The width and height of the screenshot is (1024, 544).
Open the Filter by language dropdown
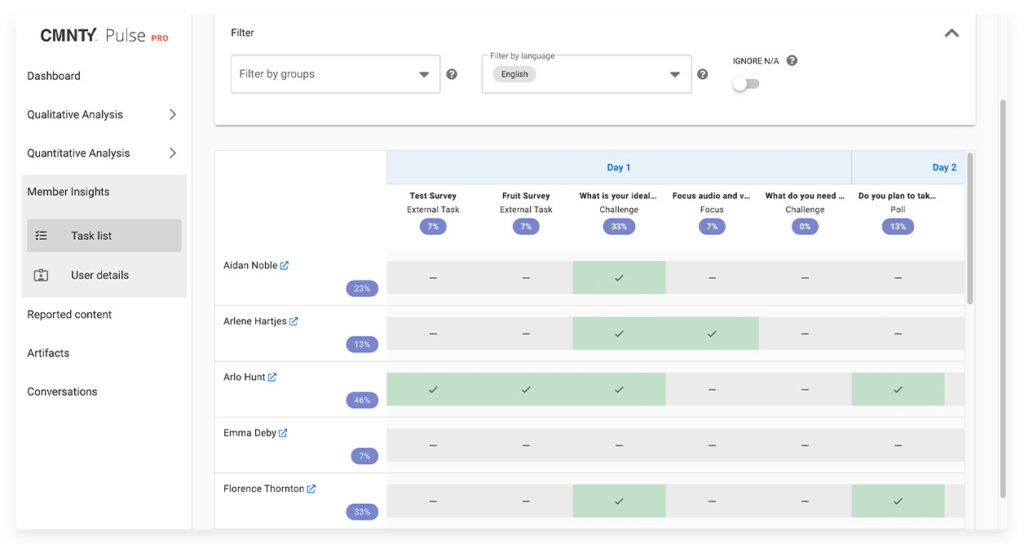point(586,74)
